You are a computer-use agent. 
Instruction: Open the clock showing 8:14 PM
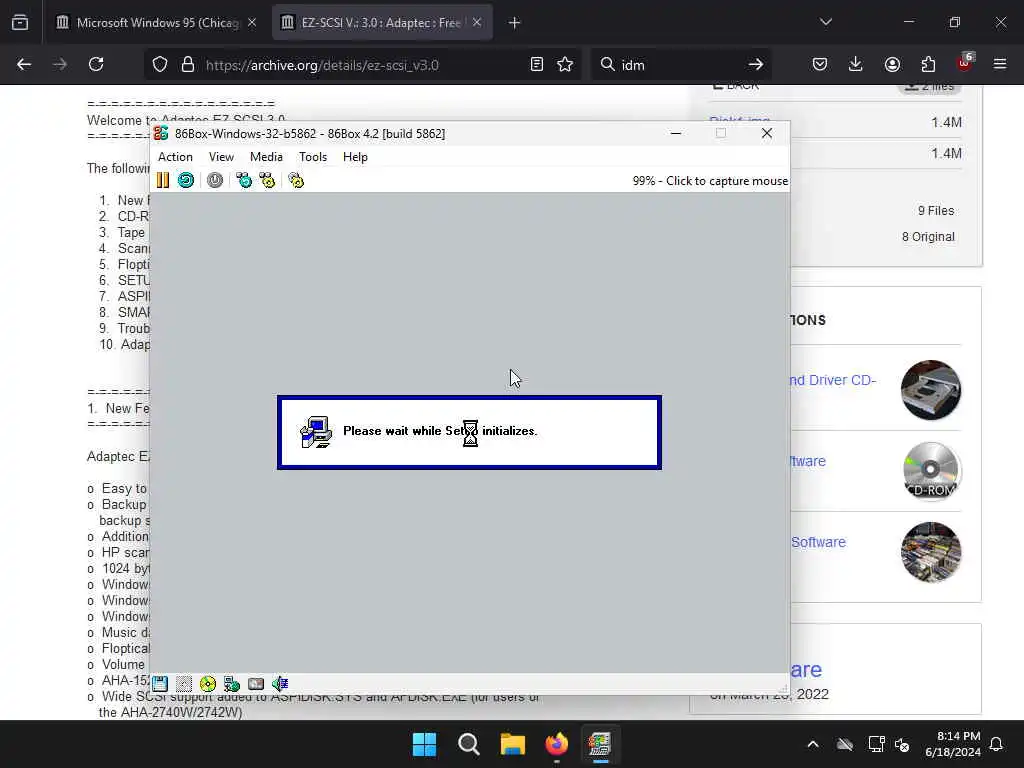(953, 744)
